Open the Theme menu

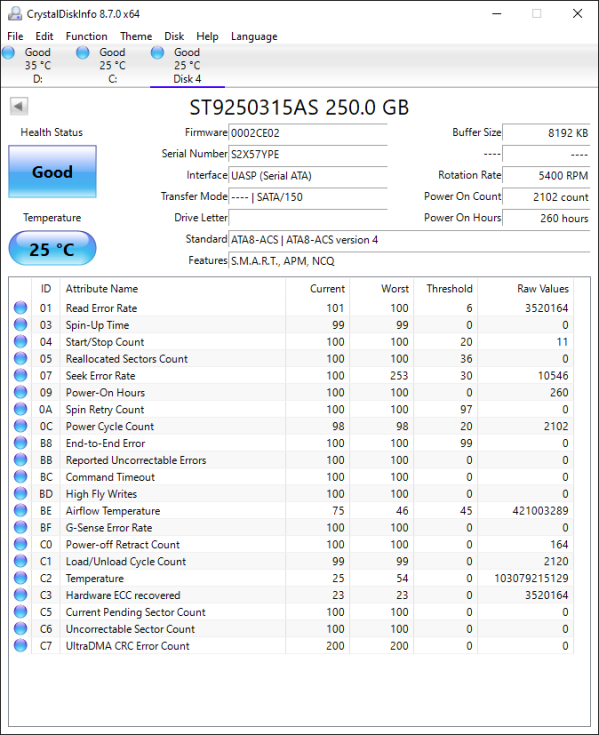[x=136, y=37]
